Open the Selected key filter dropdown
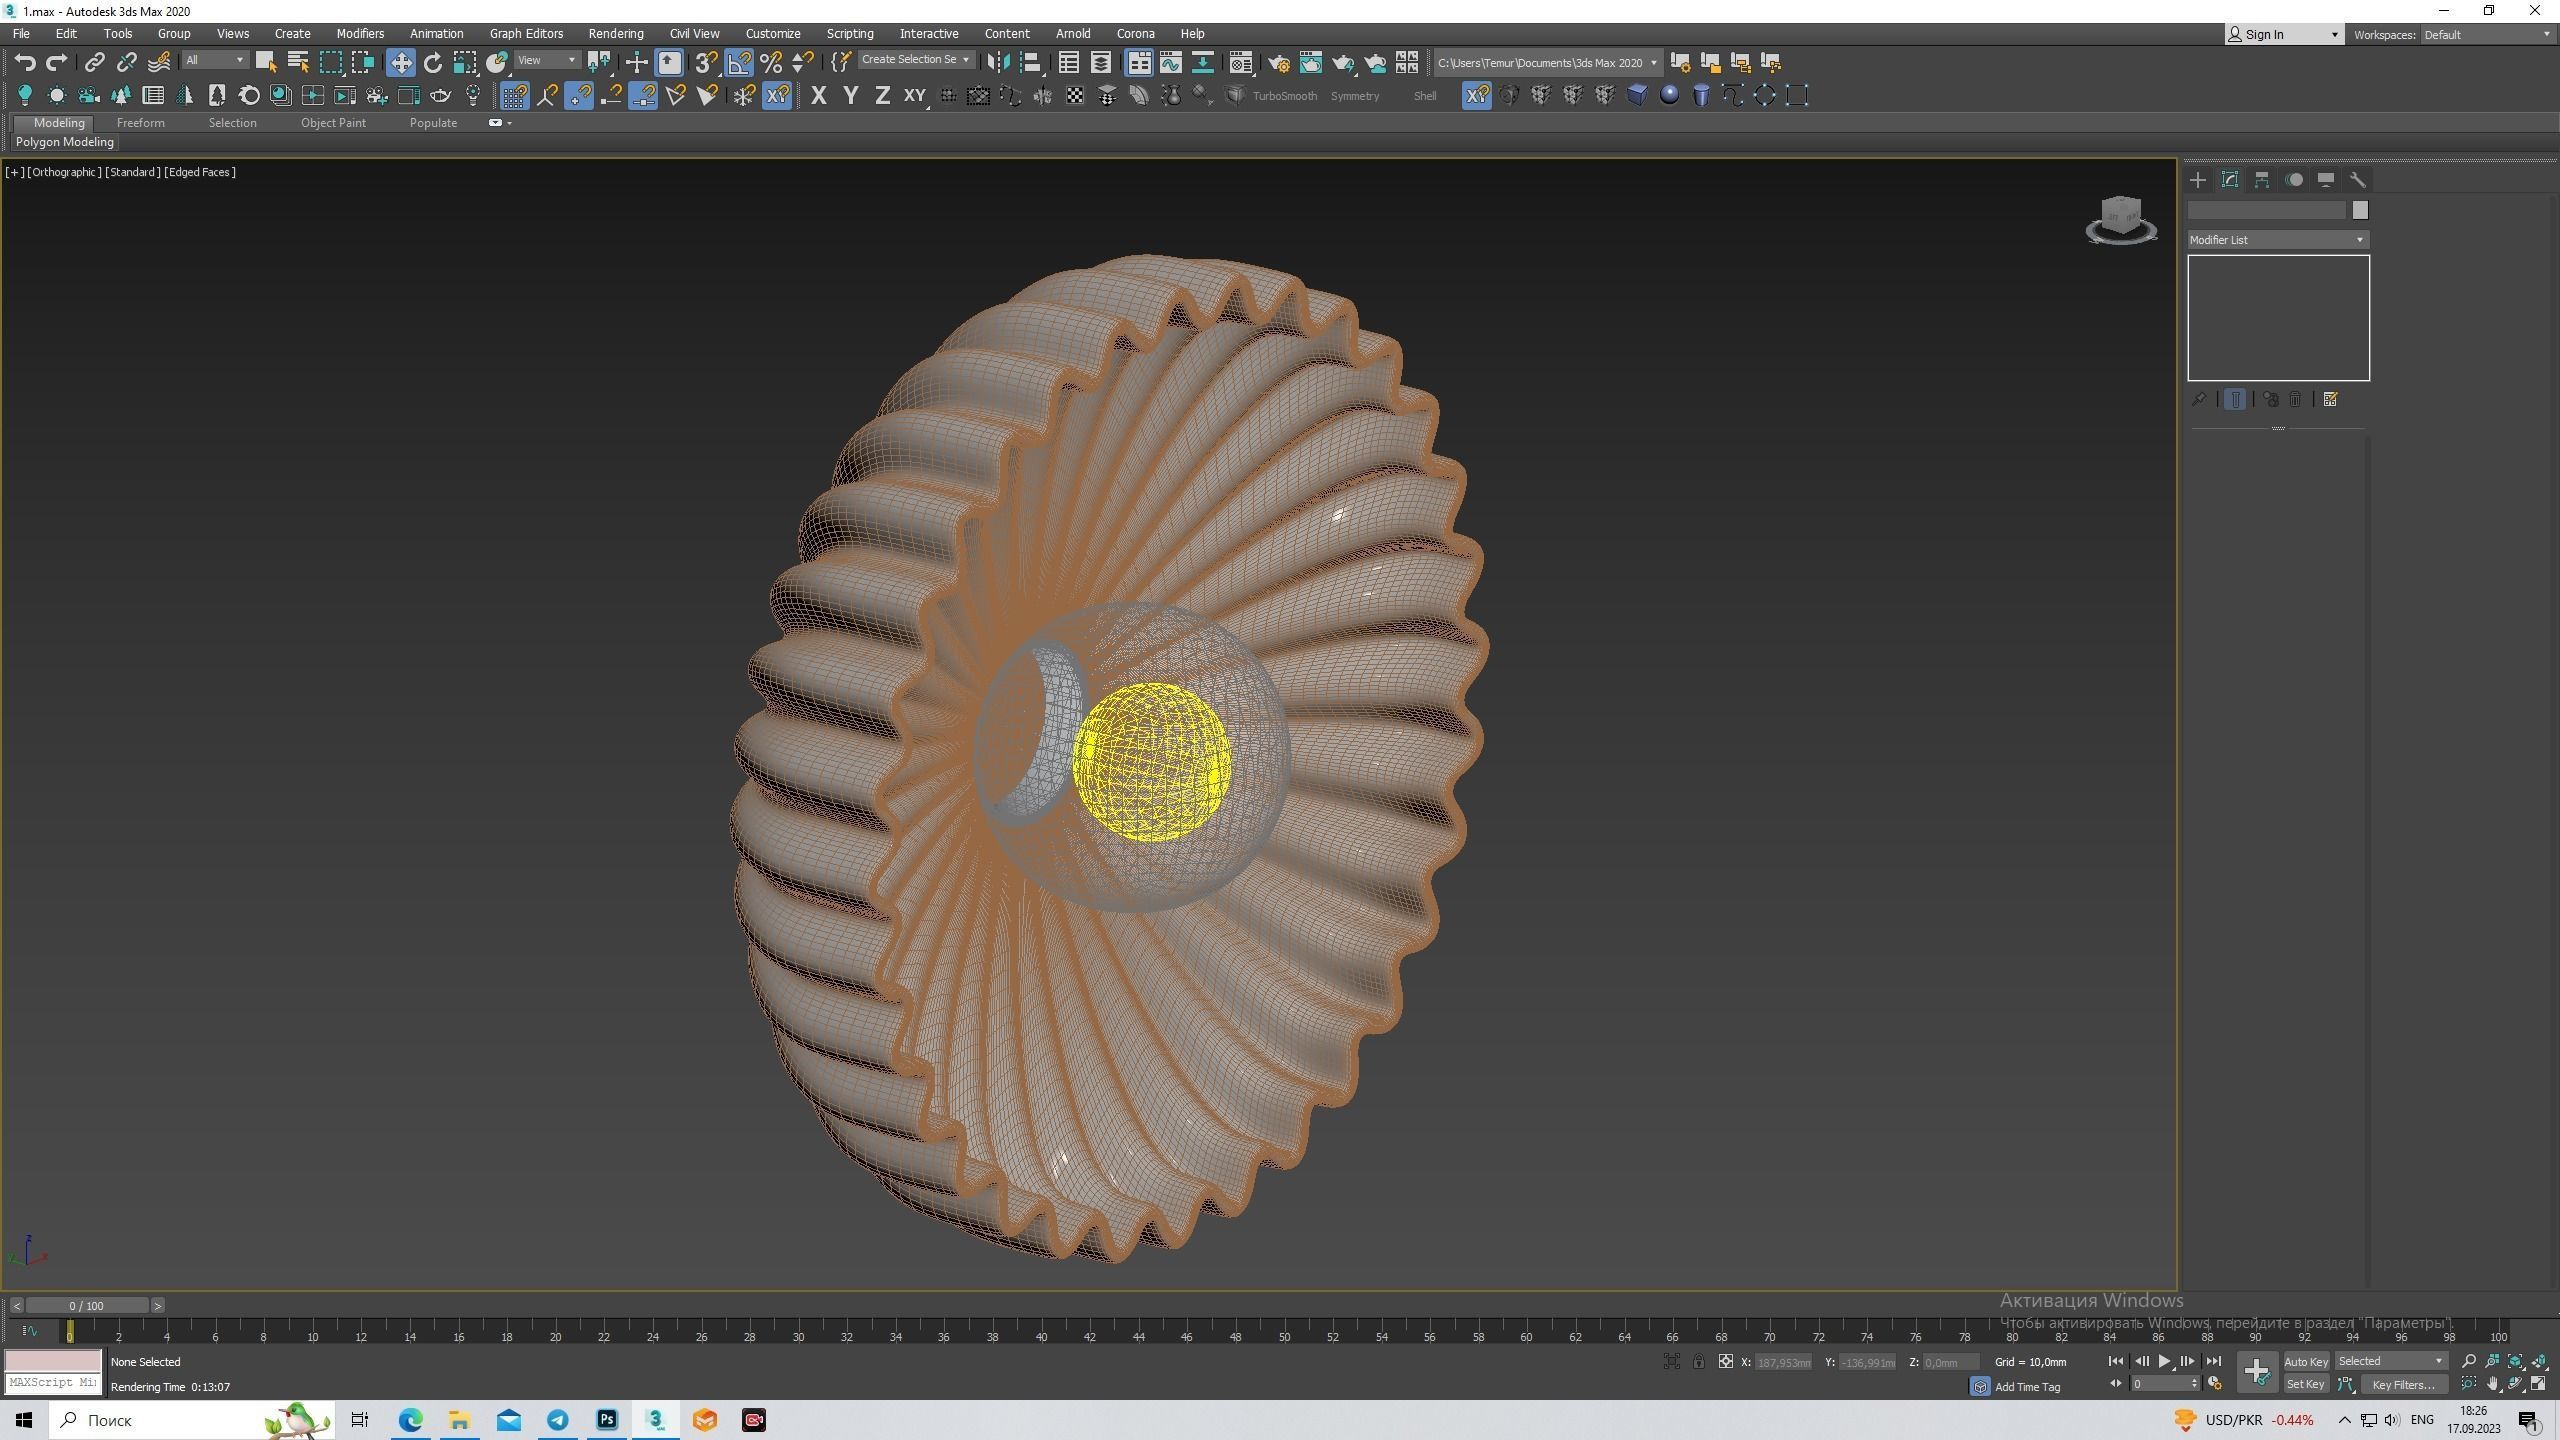The height and width of the screenshot is (1440, 2560). click(x=2391, y=1361)
